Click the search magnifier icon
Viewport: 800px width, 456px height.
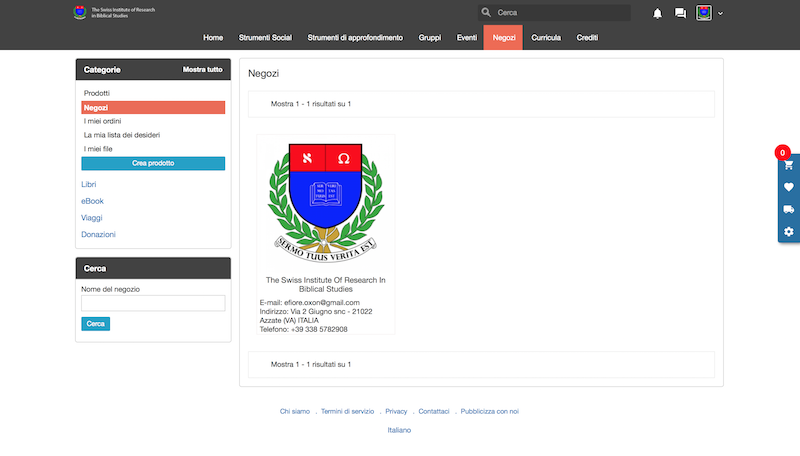point(486,13)
